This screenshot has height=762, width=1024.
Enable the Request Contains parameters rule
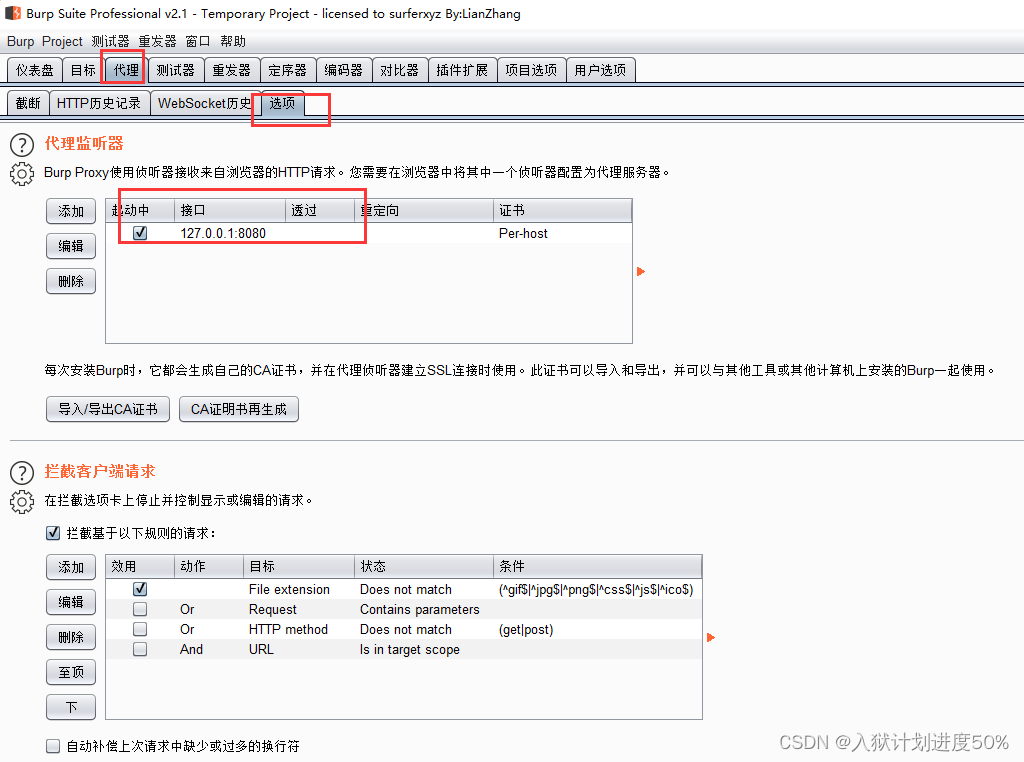[x=140, y=609]
